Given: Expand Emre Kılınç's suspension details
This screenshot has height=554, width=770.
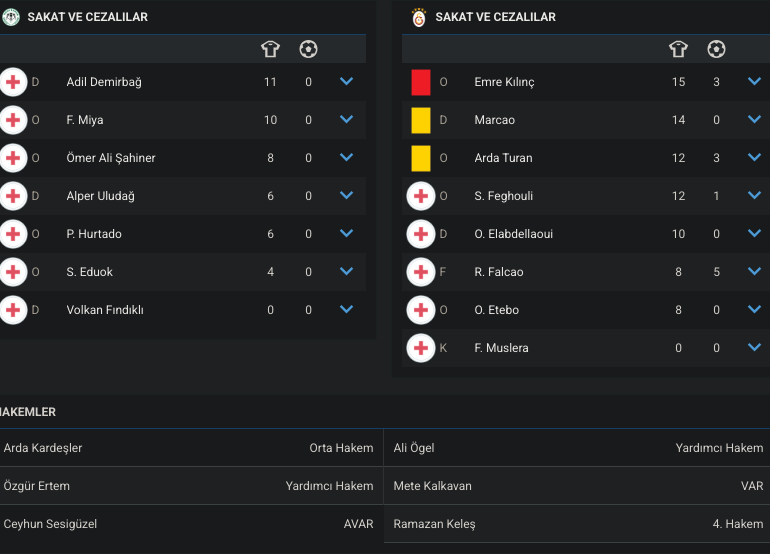Looking at the screenshot, I should [754, 81].
